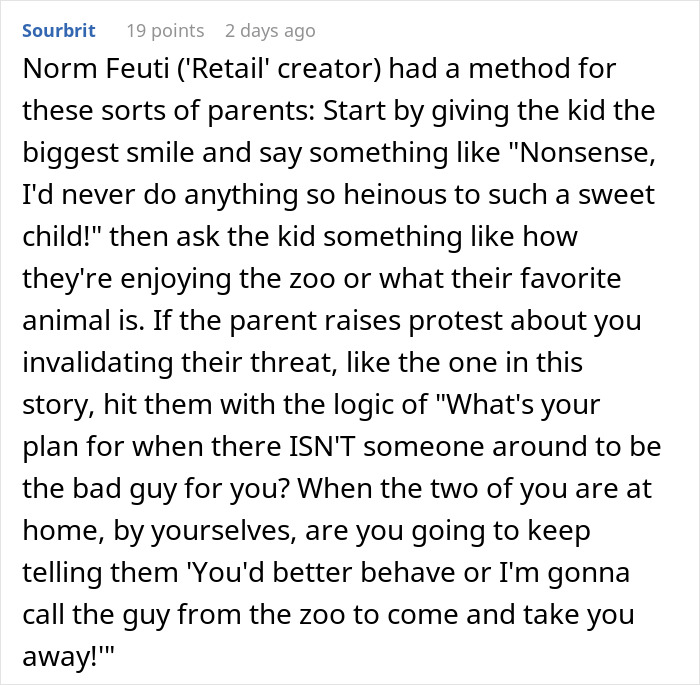Click the name Norm Feuti in comment
The height and width of the screenshot is (685, 700).
[96, 69]
